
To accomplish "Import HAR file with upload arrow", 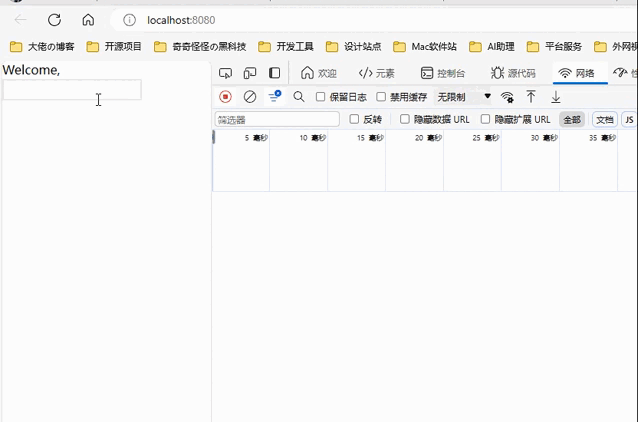I will [531, 97].
